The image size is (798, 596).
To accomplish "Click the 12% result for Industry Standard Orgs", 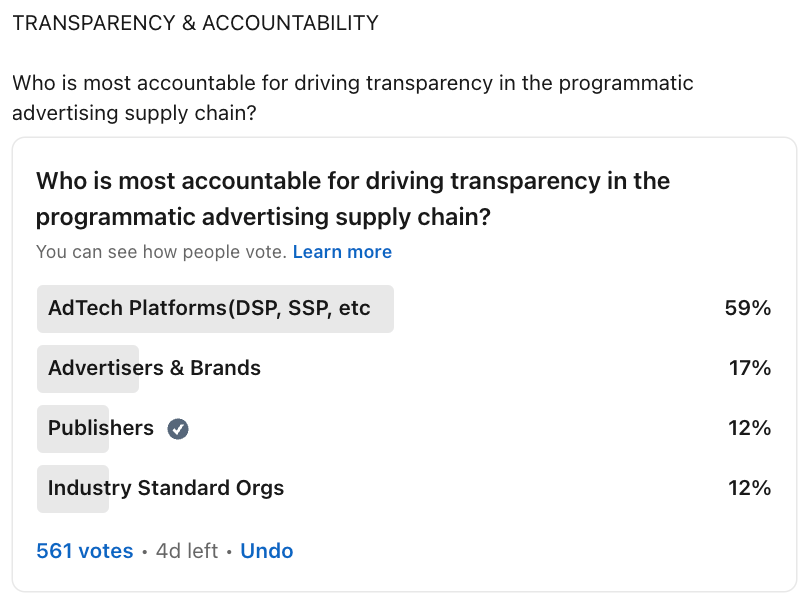I will pos(749,488).
